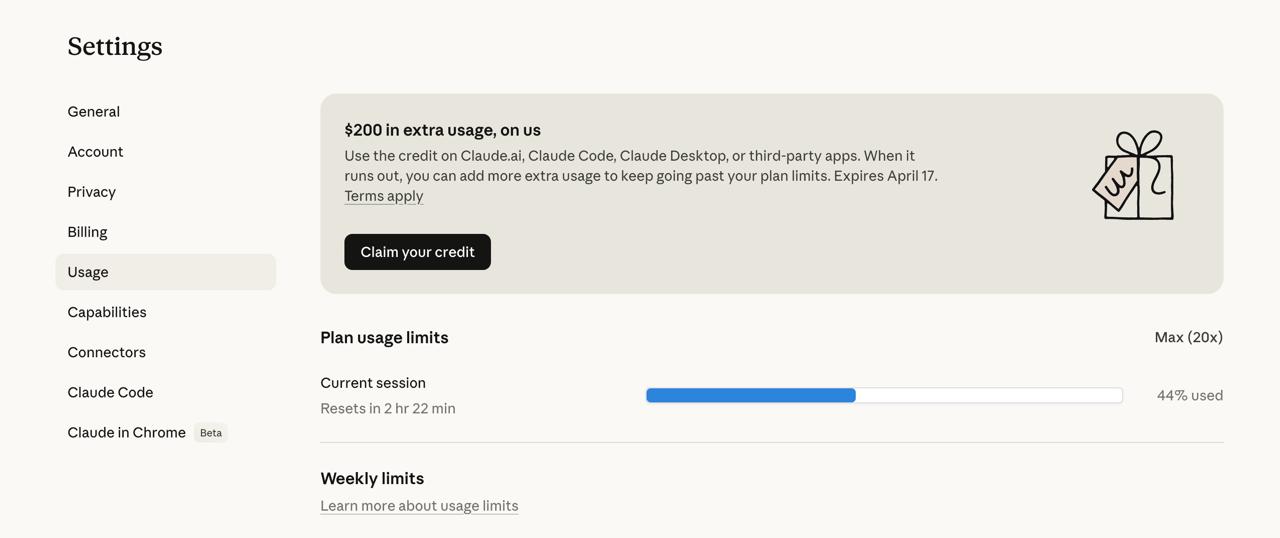Viewport: 1280px width, 538px height.
Task: Click the $200 in extra usage headline
Action: coord(442,130)
